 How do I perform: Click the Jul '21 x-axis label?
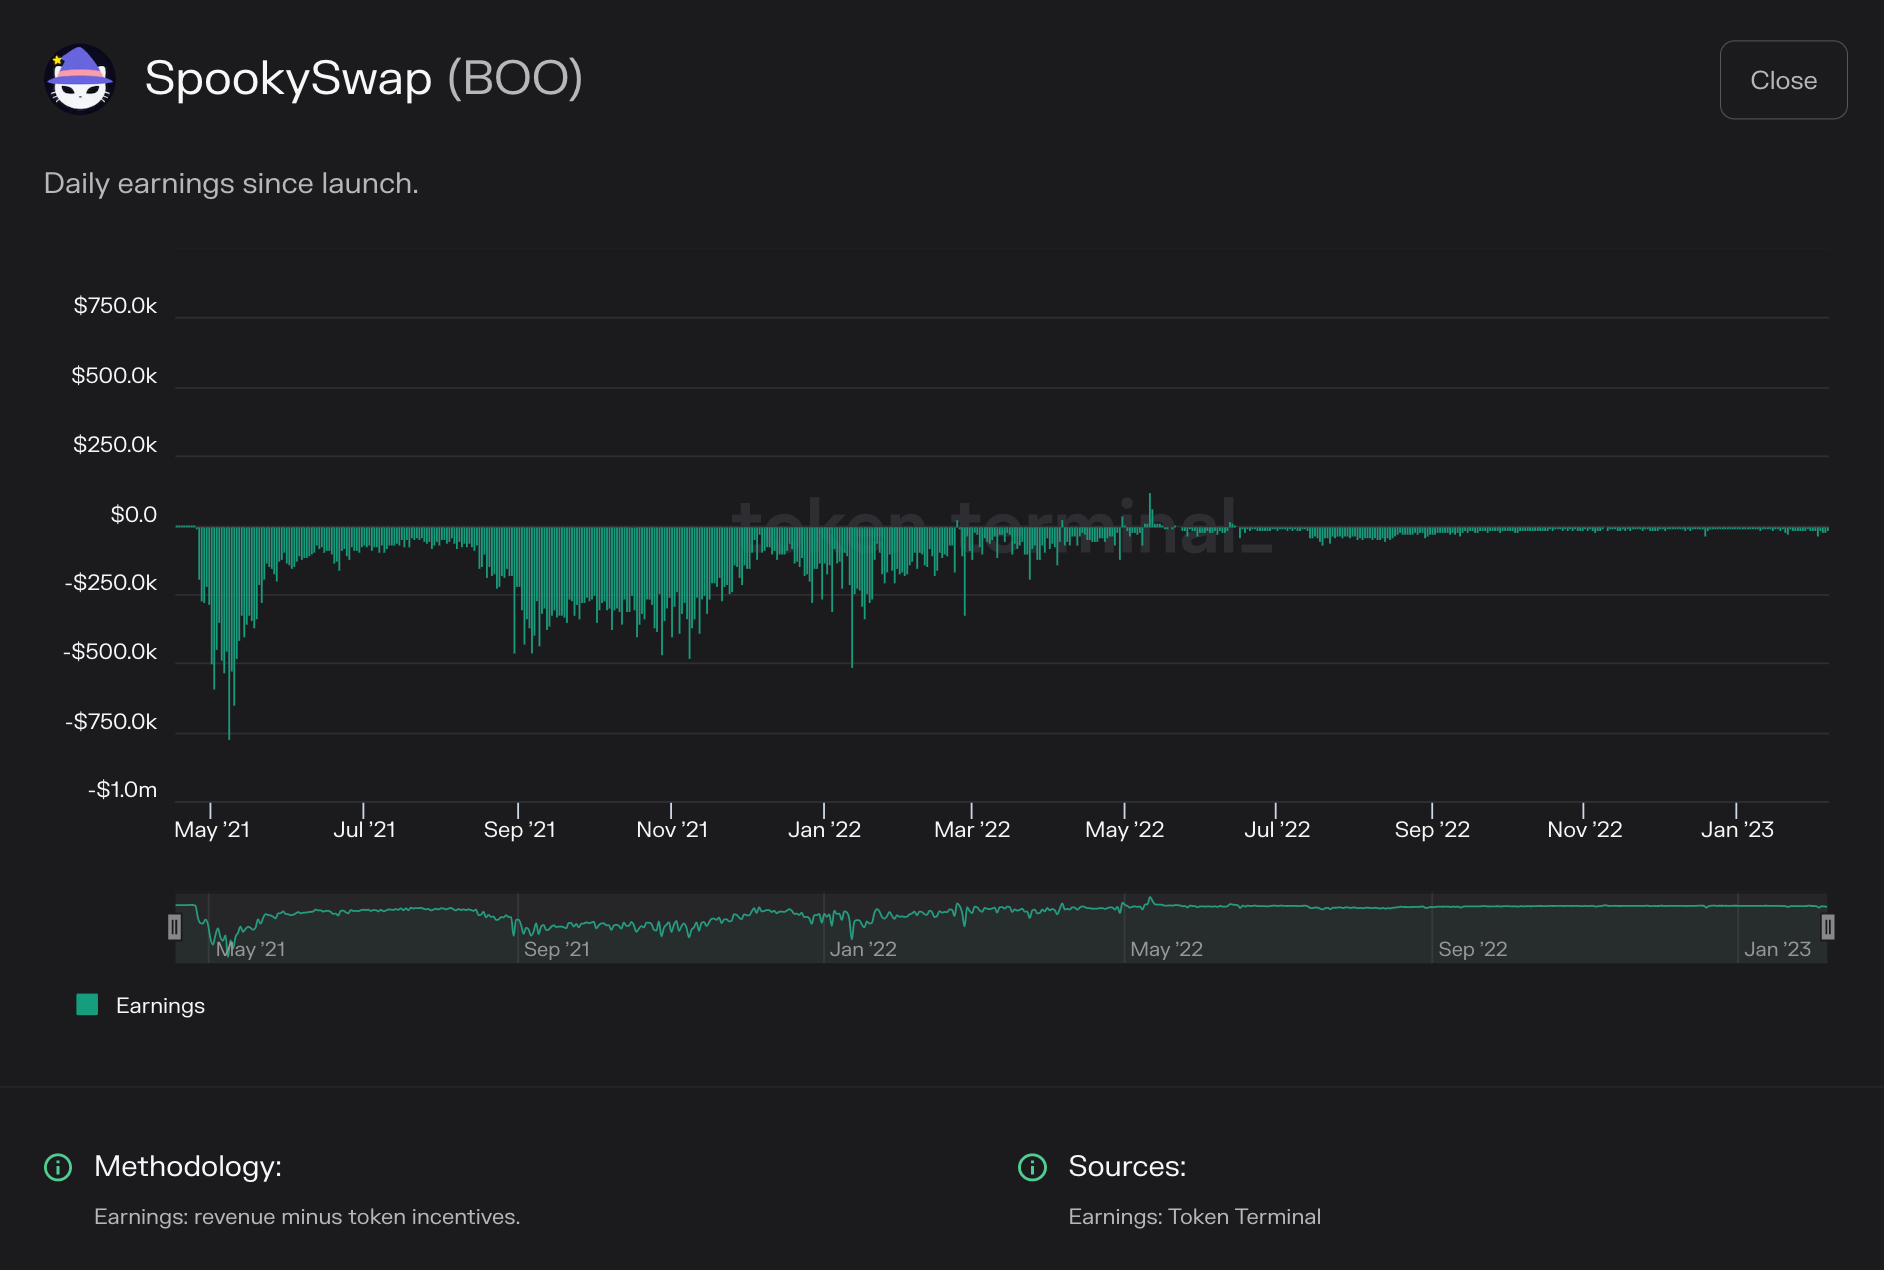point(364,830)
